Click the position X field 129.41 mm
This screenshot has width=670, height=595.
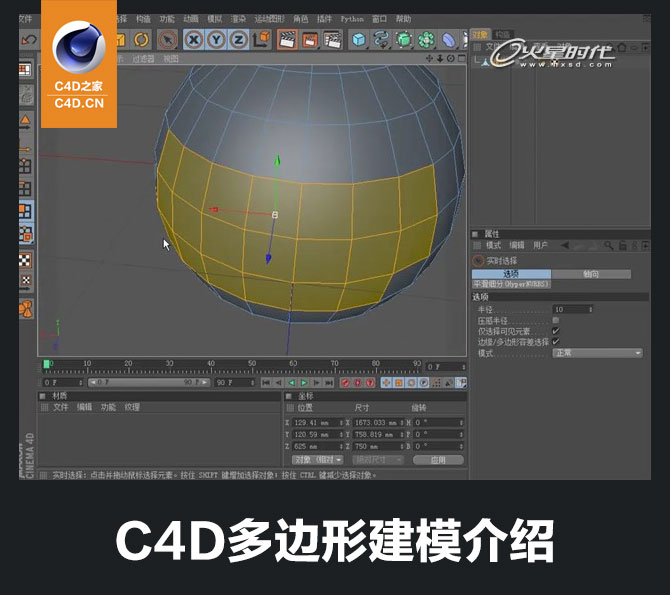pos(317,422)
